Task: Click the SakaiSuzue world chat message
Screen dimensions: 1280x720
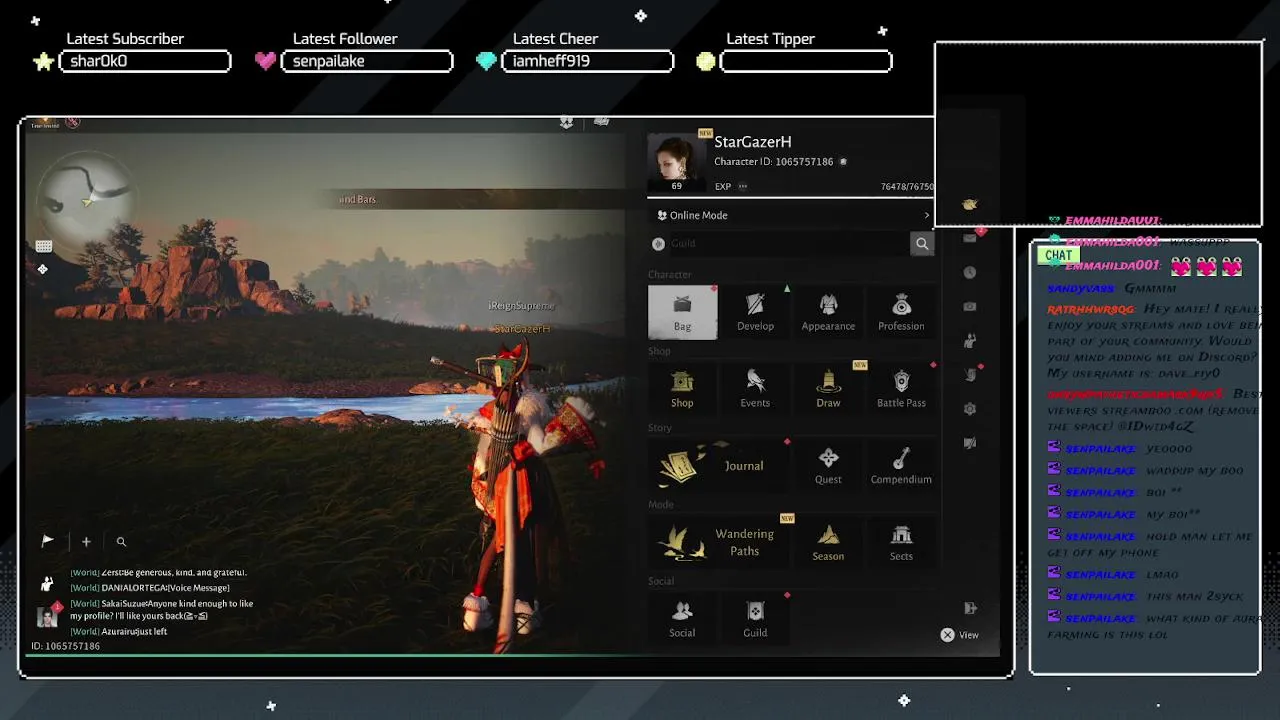Action: [162, 609]
